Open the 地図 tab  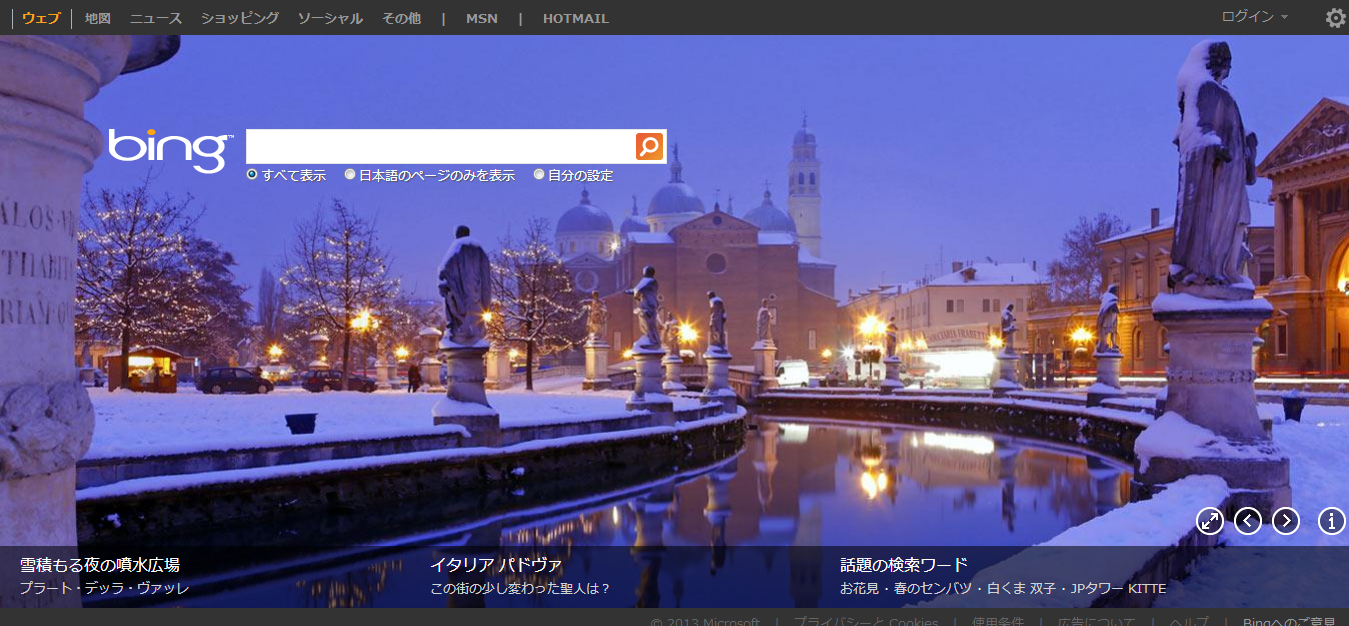98,18
